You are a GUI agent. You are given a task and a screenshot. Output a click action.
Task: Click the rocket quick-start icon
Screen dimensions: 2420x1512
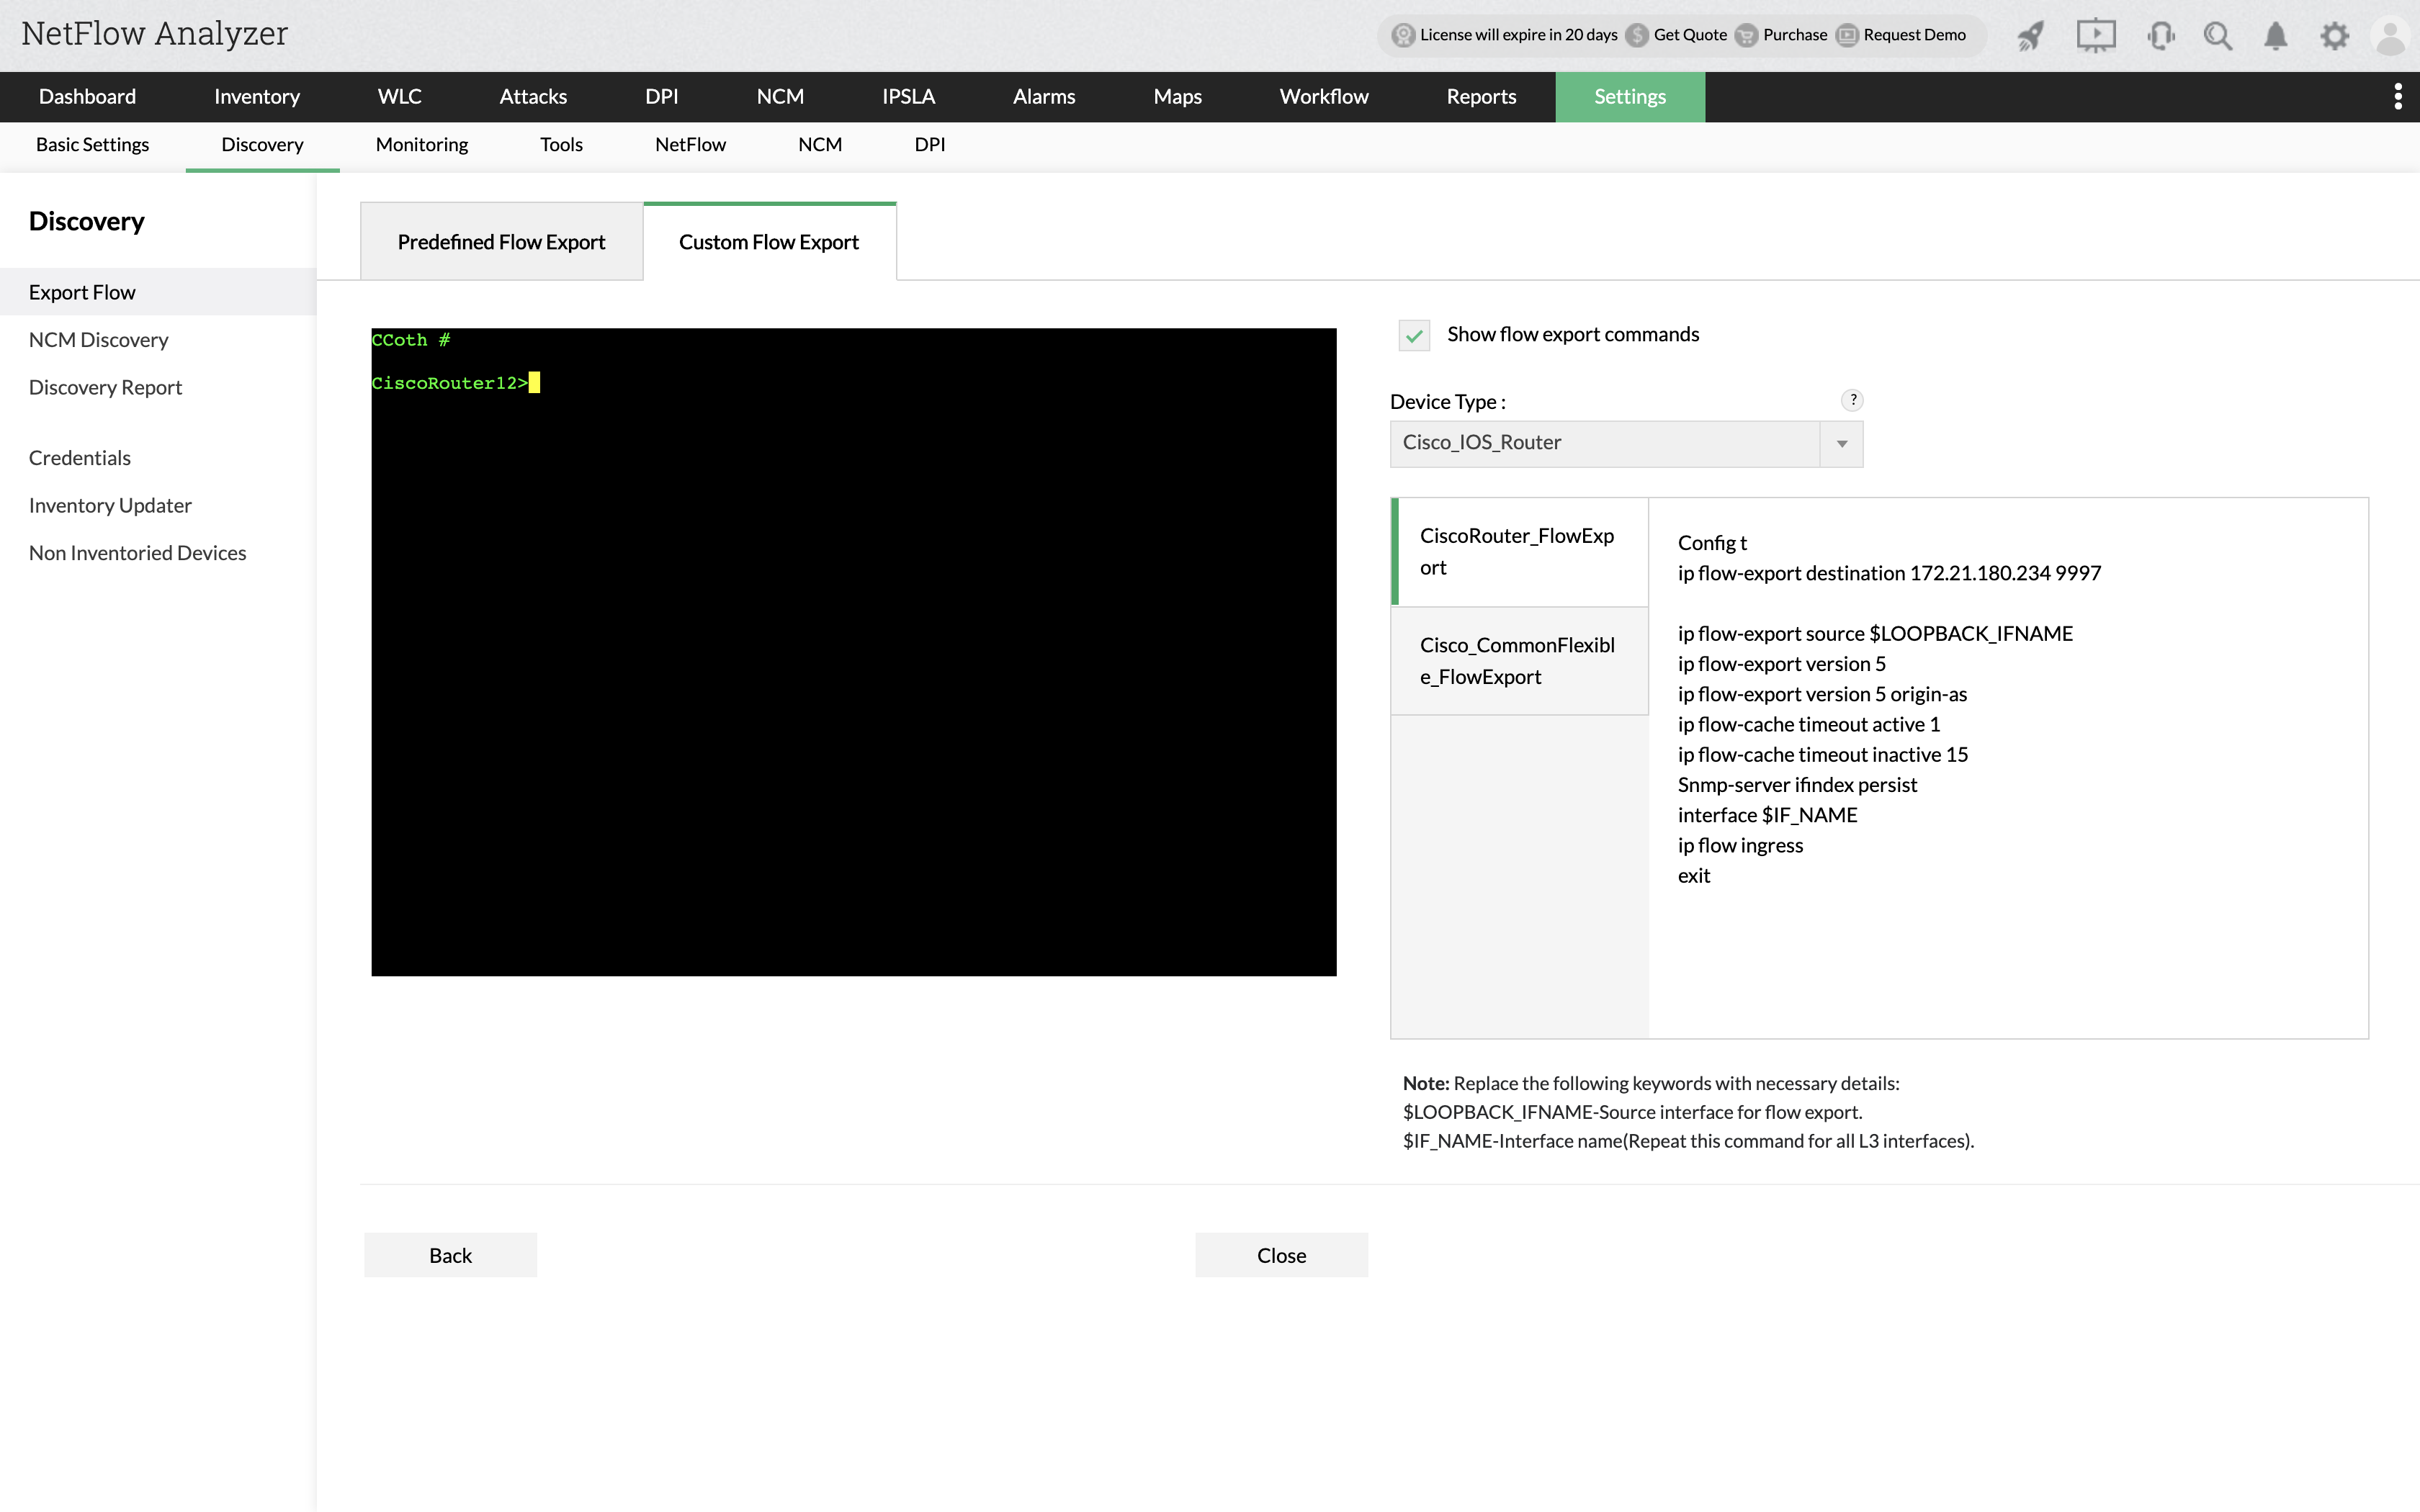click(2030, 37)
